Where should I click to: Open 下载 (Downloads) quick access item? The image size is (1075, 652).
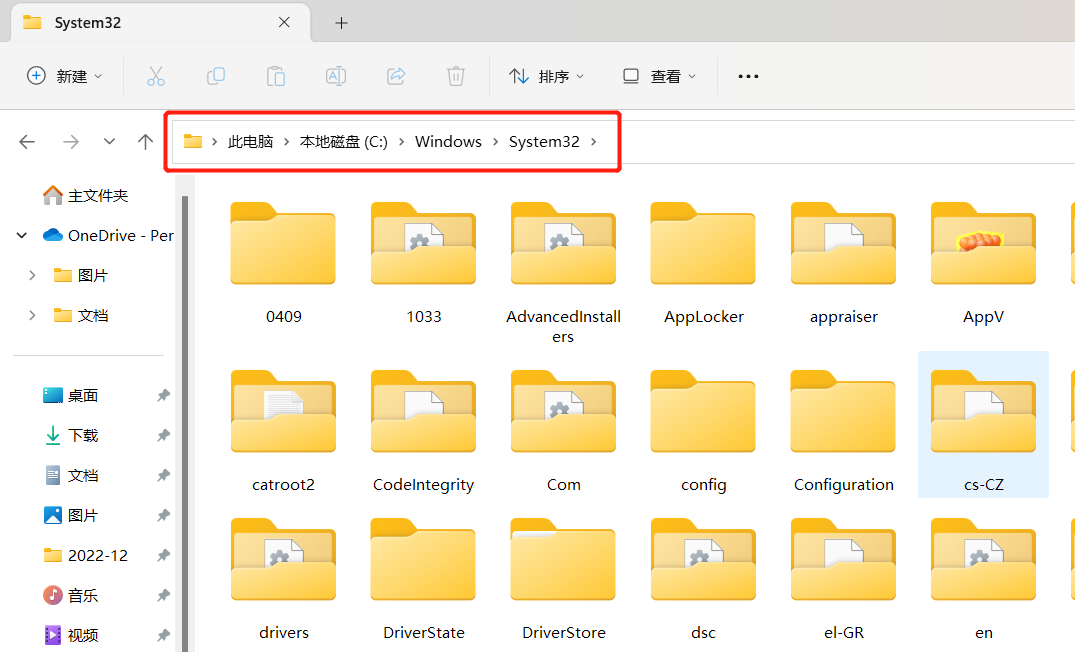pyautogui.click(x=71, y=435)
